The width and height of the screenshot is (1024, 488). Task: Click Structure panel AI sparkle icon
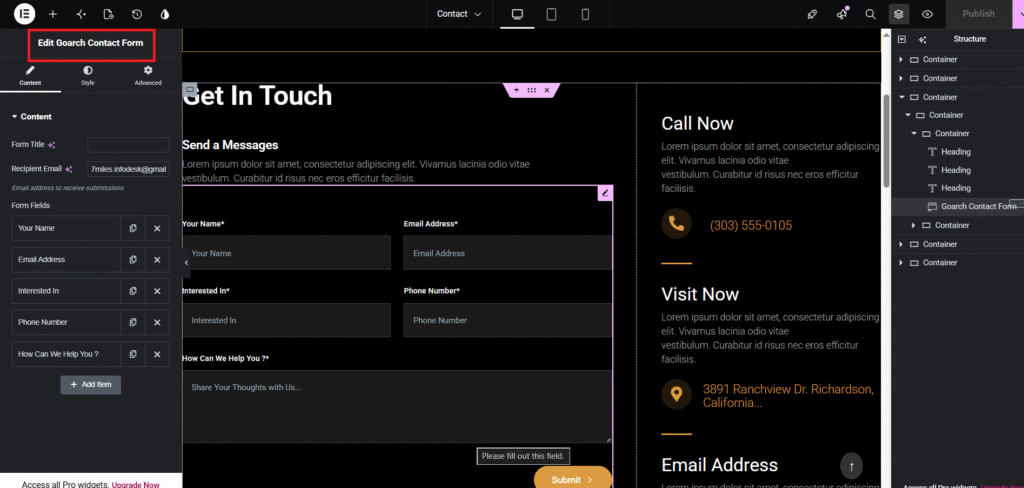(x=922, y=39)
